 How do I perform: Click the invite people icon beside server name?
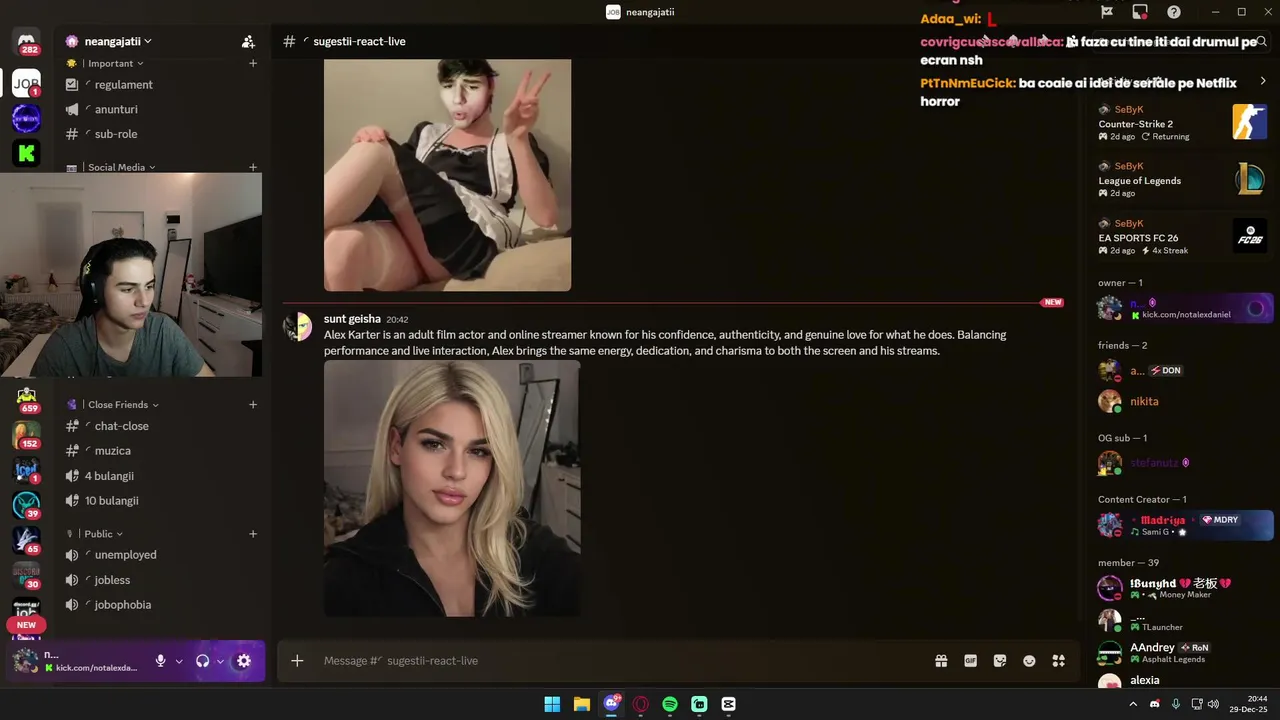click(x=248, y=41)
